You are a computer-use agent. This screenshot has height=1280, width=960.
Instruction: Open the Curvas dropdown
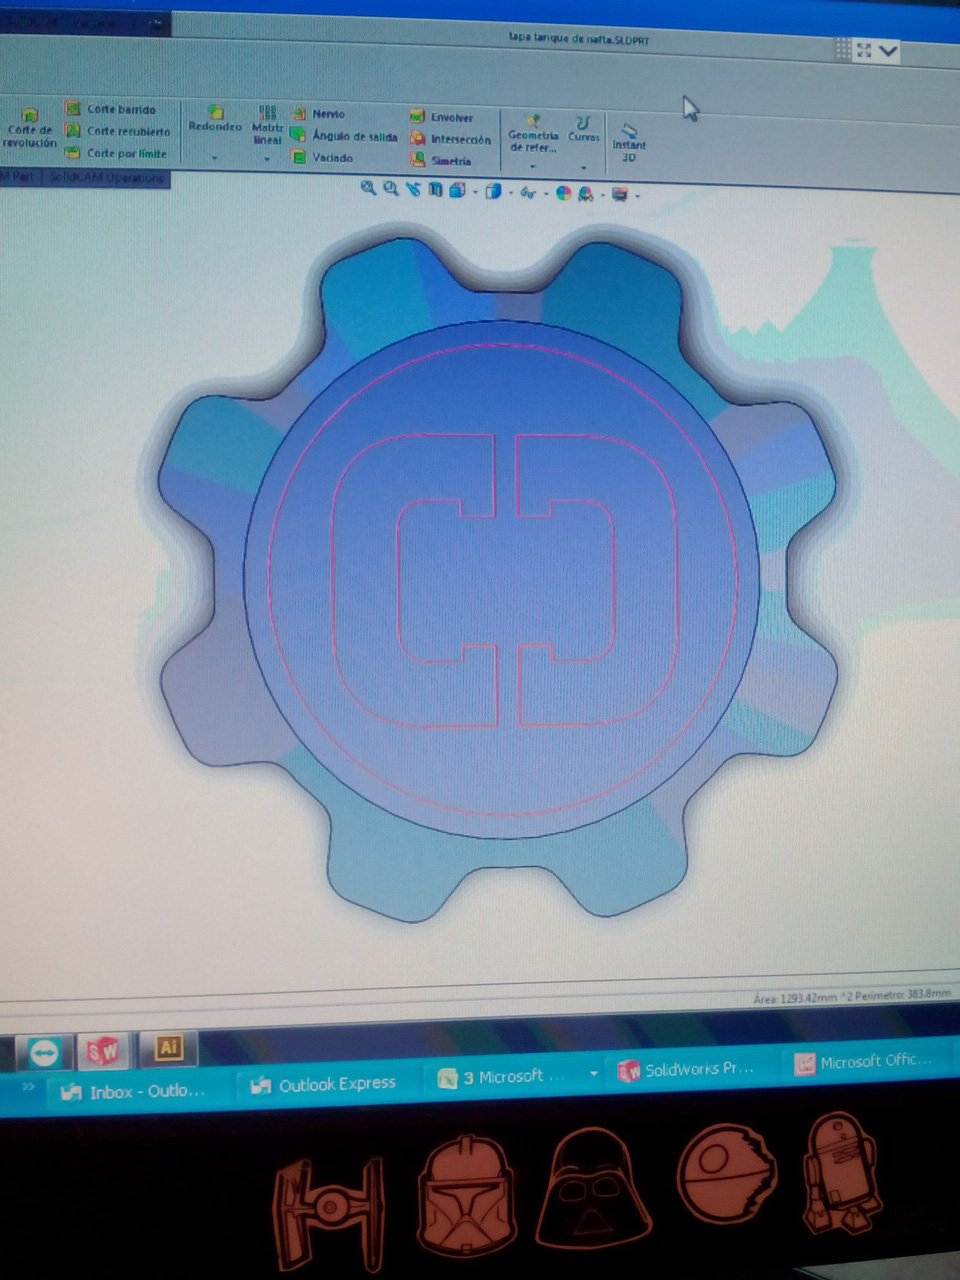(x=584, y=166)
